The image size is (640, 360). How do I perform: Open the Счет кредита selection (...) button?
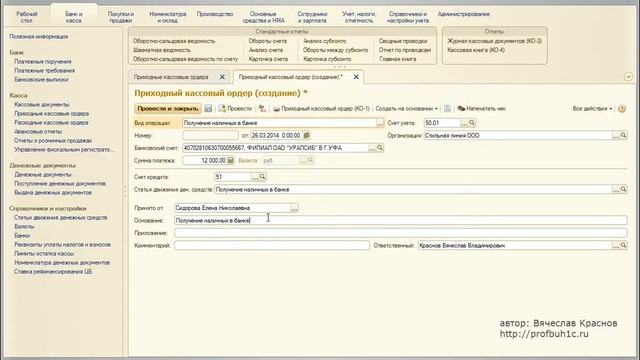(255, 177)
